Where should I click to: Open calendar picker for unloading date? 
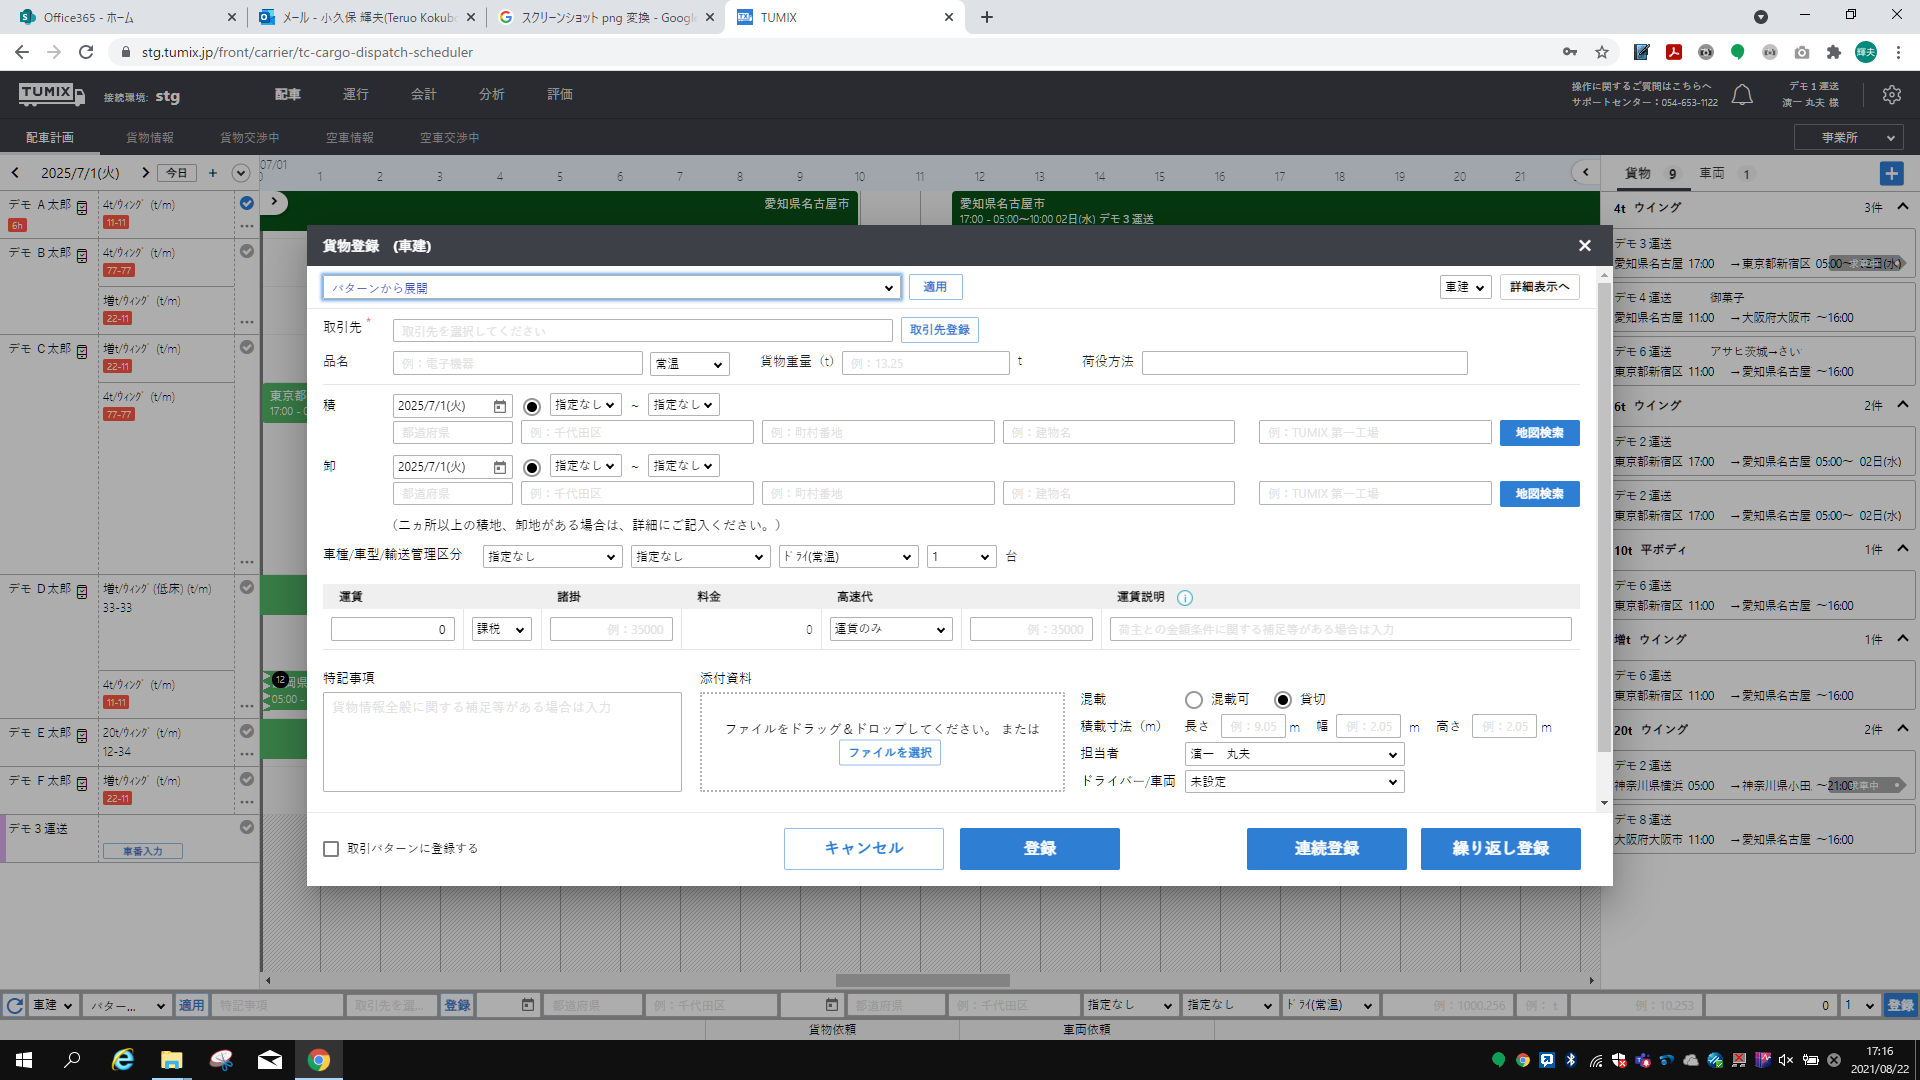pos(500,467)
